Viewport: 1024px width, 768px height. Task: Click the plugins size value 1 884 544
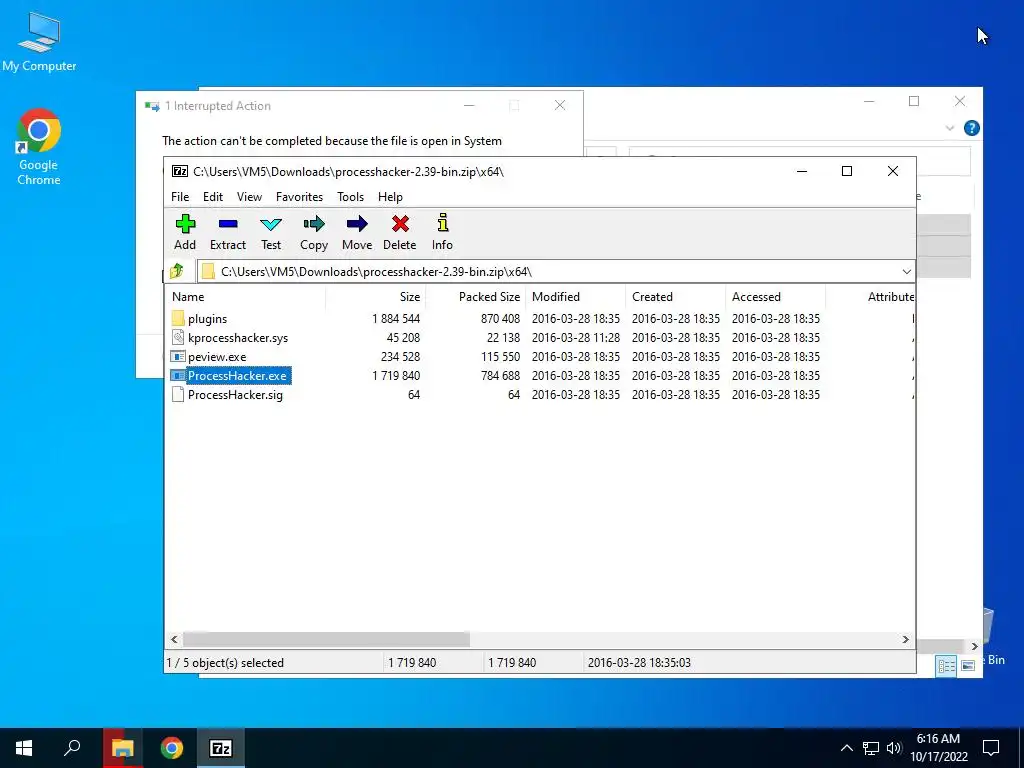[x=396, y=319]
